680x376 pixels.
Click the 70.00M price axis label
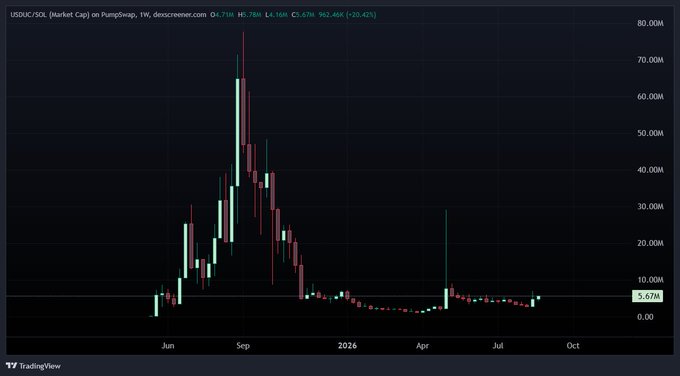coord(650,60)
